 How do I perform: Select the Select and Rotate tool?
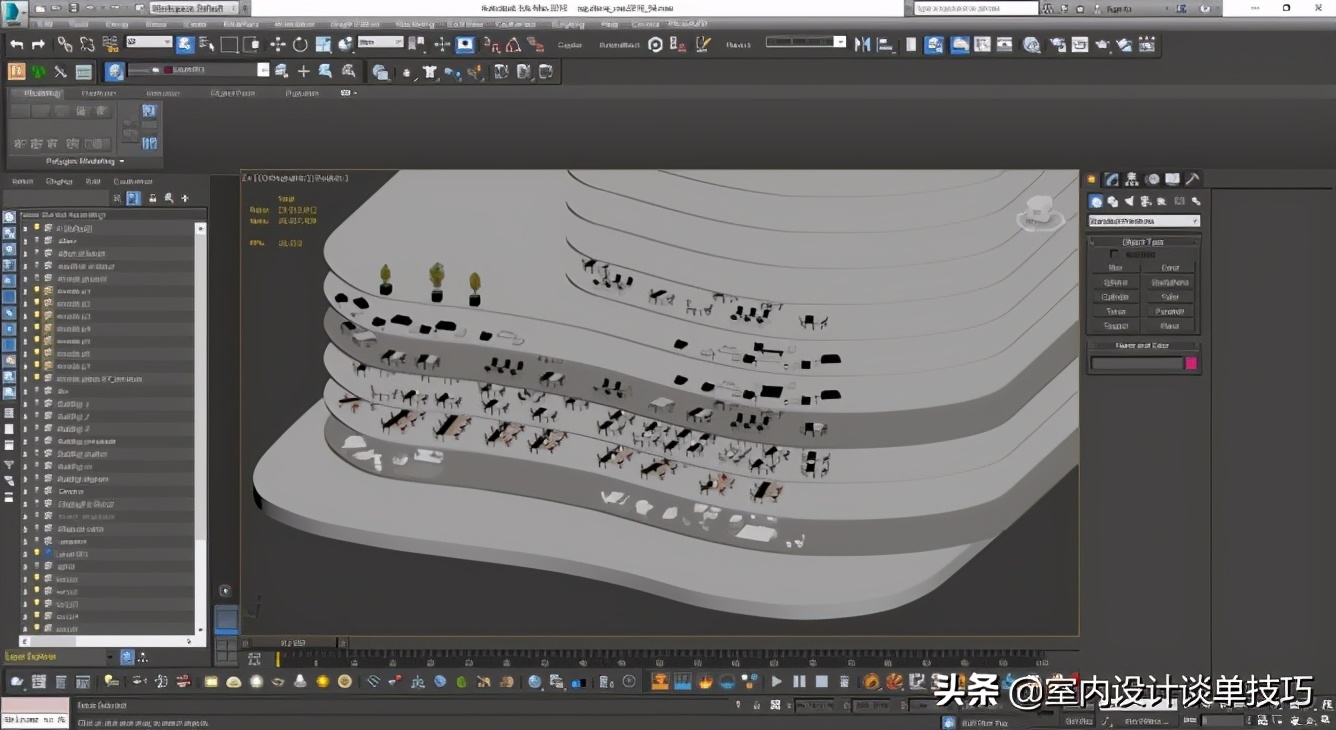point(300,44)
